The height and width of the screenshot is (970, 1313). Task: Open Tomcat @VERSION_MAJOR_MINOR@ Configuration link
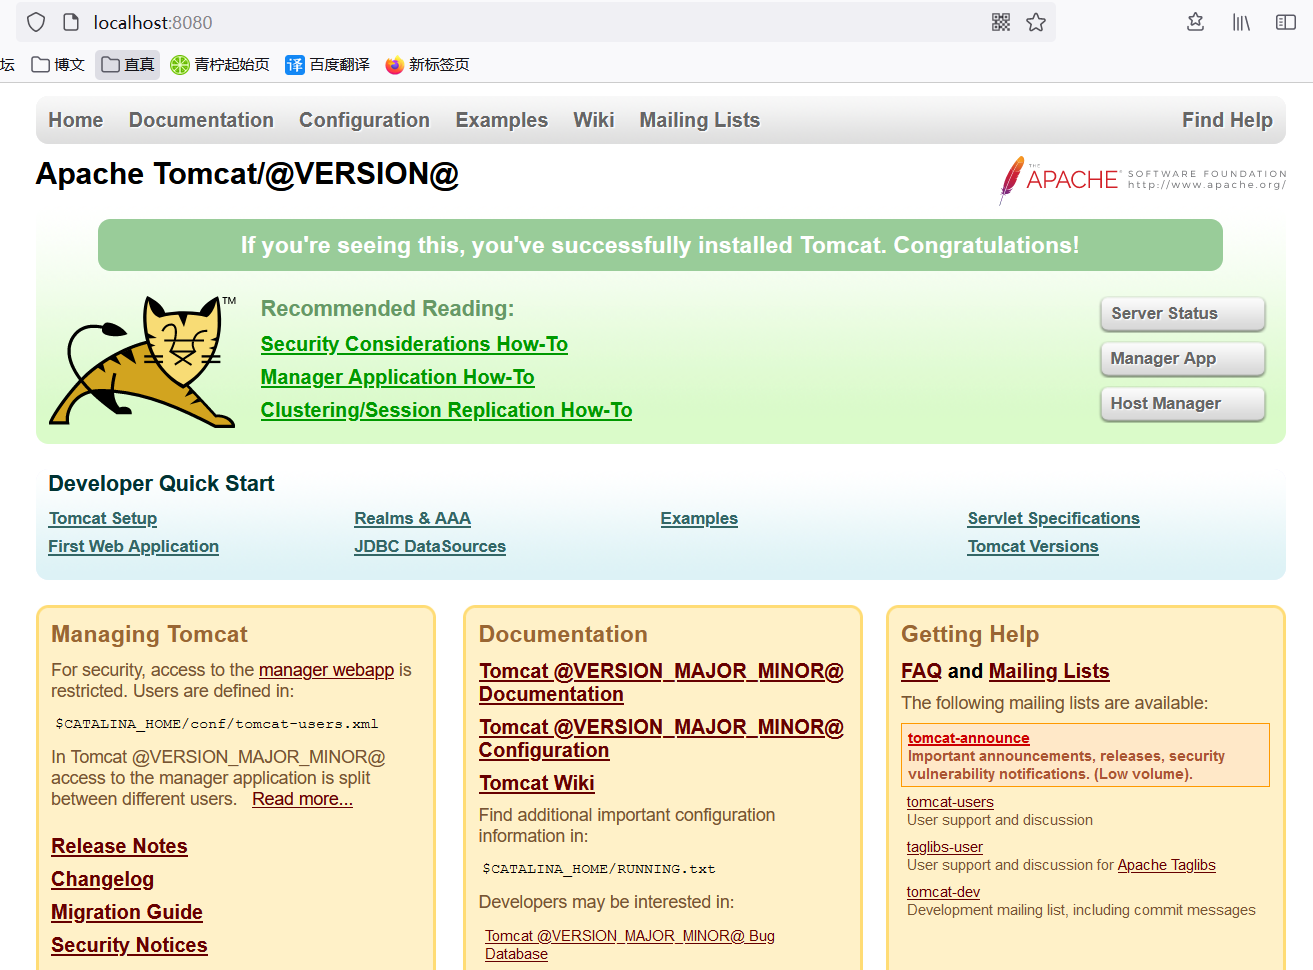(661, 739)
